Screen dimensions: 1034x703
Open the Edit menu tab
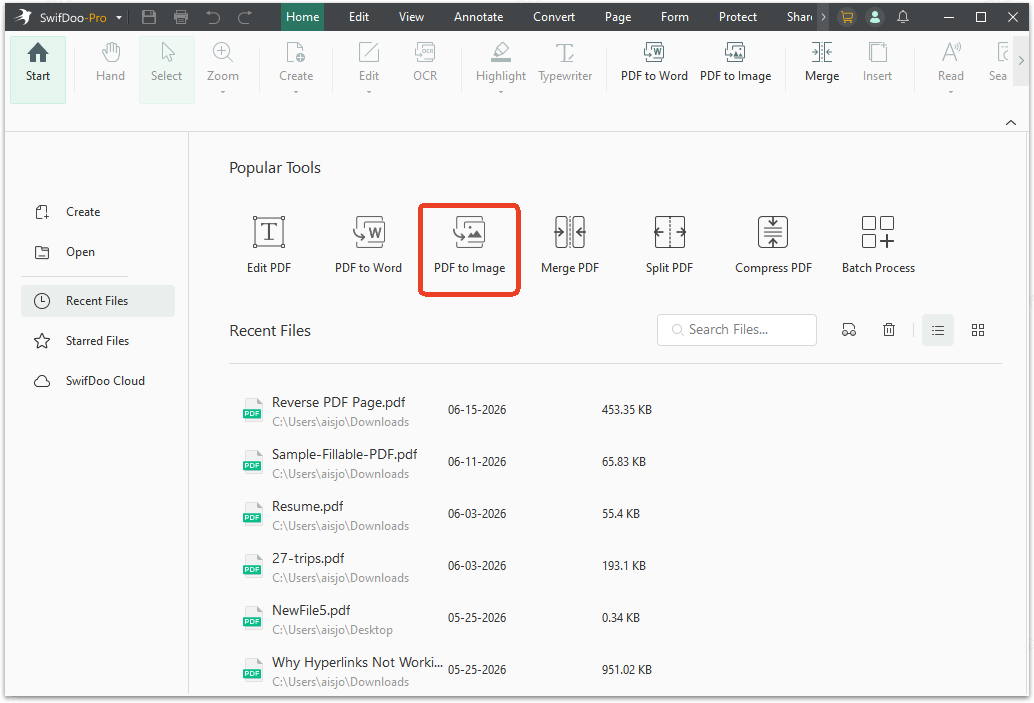359,17
